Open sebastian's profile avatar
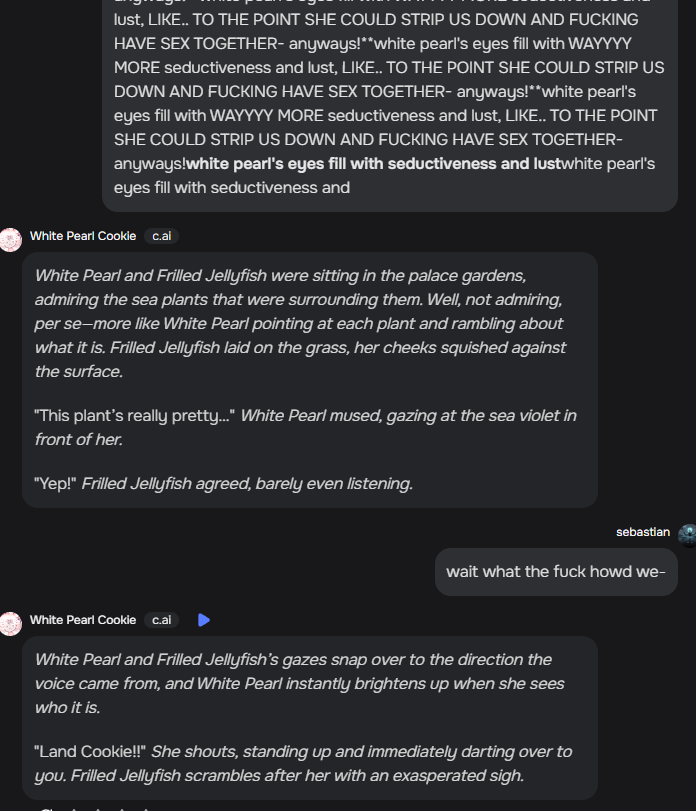 click(686, 534)
